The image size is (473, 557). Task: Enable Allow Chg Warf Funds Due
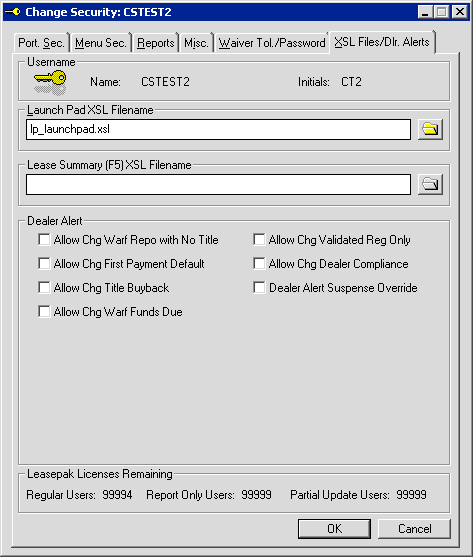click(44, 312)
